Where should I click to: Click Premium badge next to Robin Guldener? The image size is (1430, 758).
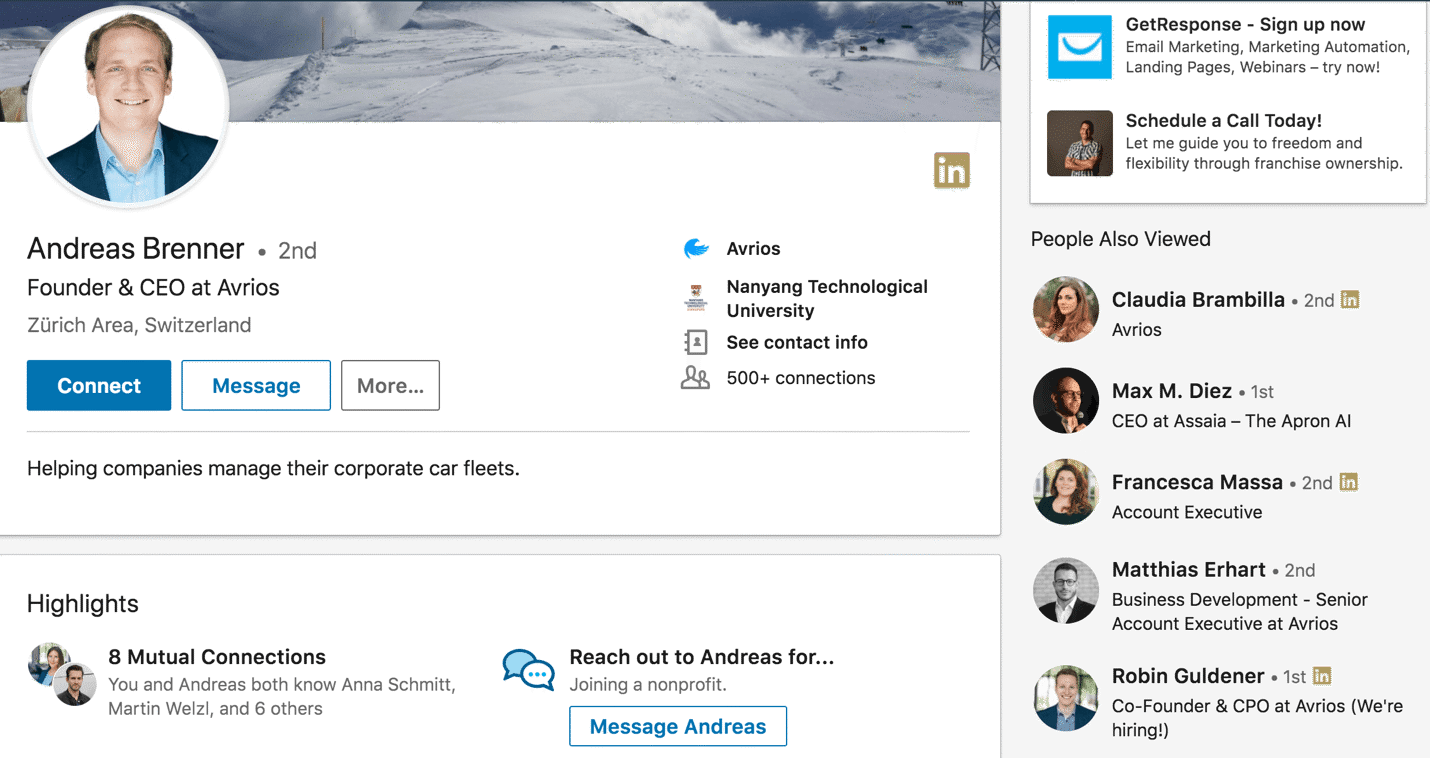click(x=1322, y=676)
